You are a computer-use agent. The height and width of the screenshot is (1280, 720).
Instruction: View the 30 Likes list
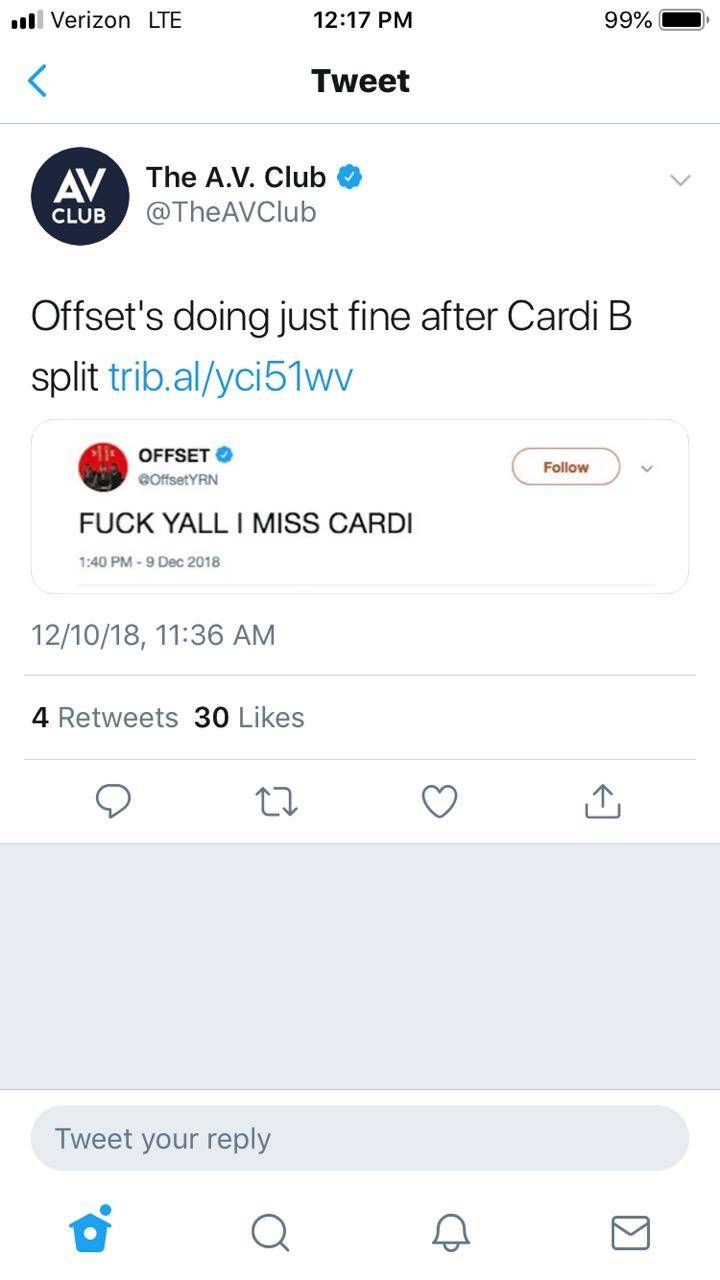(249, 717)
